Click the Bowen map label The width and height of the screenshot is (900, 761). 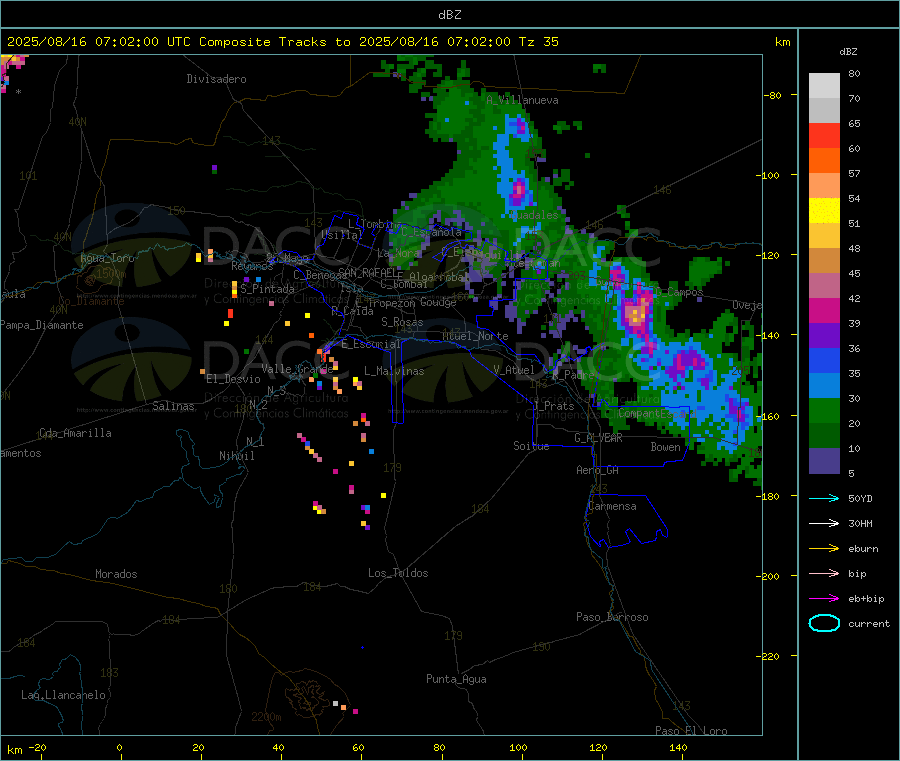[665, 447]
